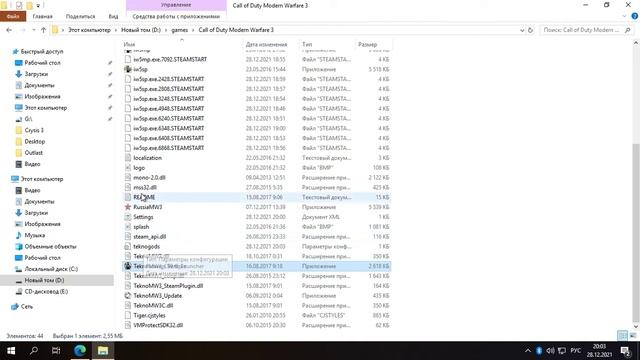Select steam_api.dll file
Screen dimensions: 640x360
pyautogui.click(x=149, y=237)
